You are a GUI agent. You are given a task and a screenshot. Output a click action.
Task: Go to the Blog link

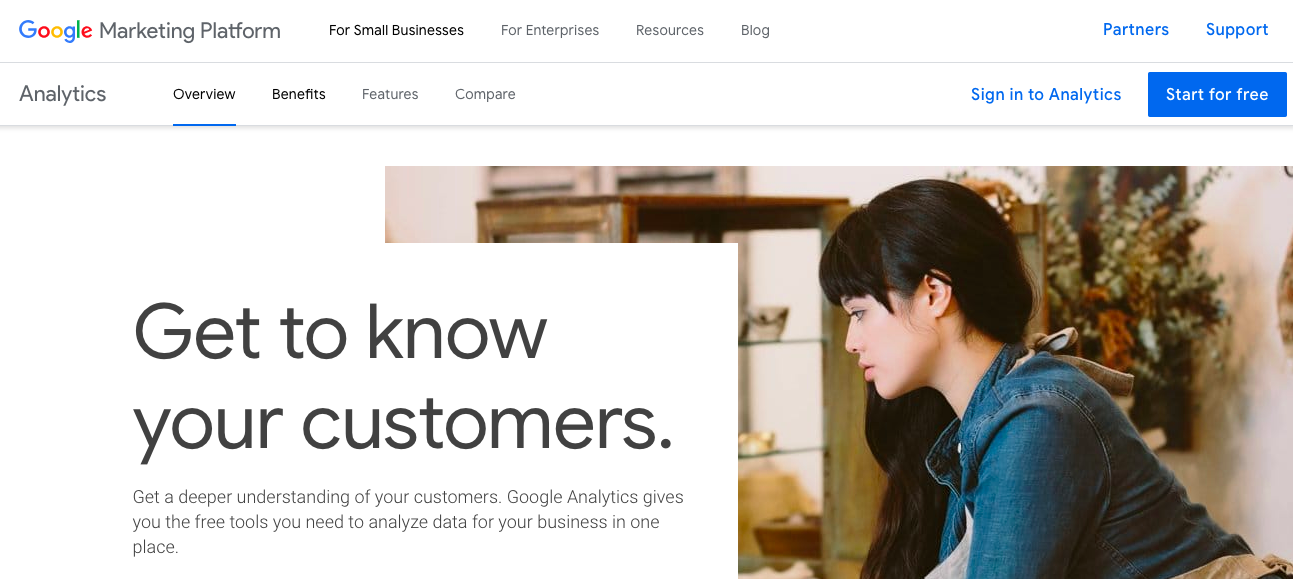[755, 30]
